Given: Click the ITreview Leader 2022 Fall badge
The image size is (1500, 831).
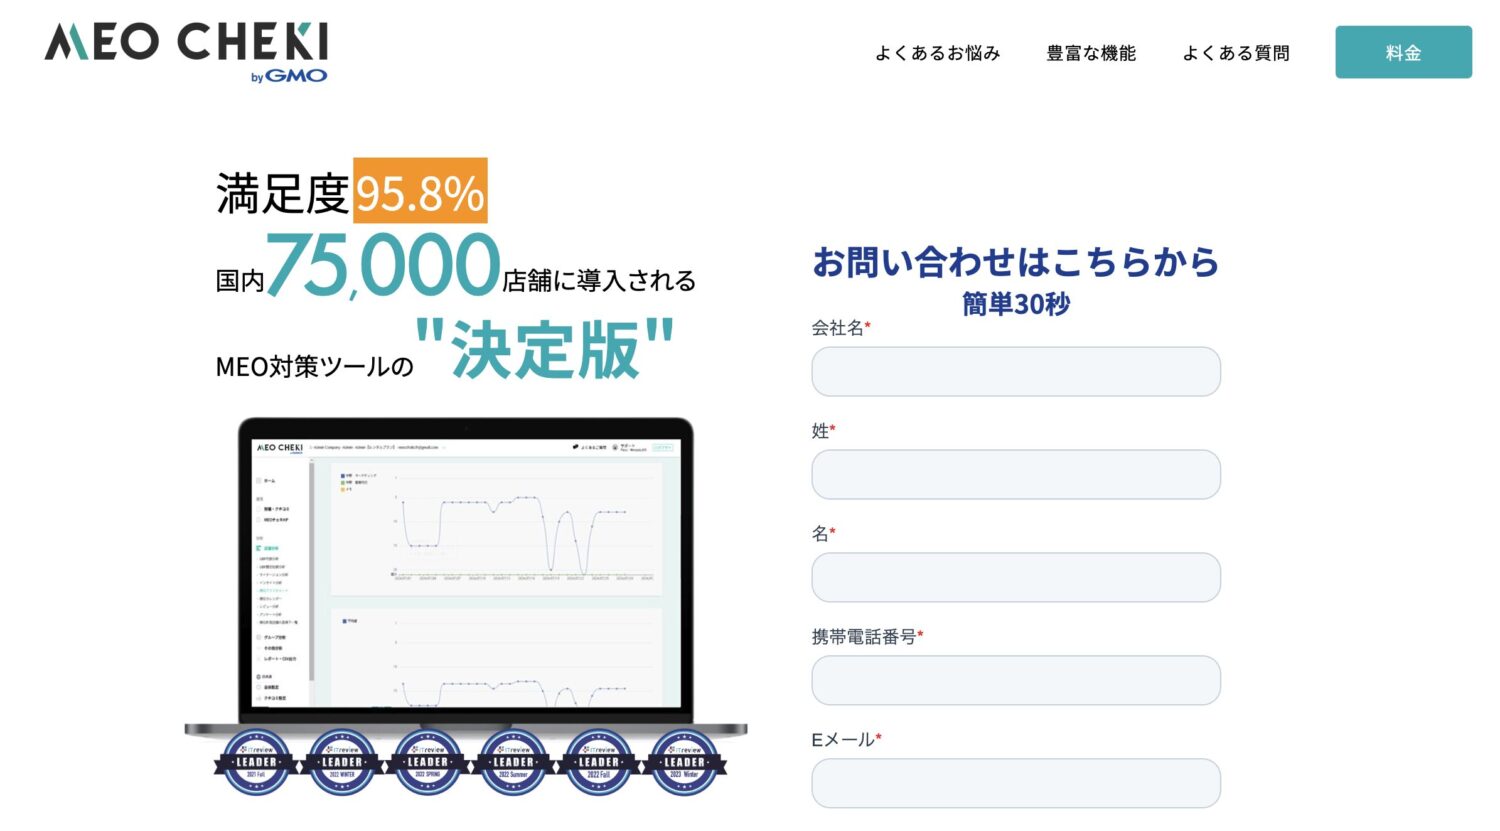Looking at the screenshot, I should pos(598,763).
